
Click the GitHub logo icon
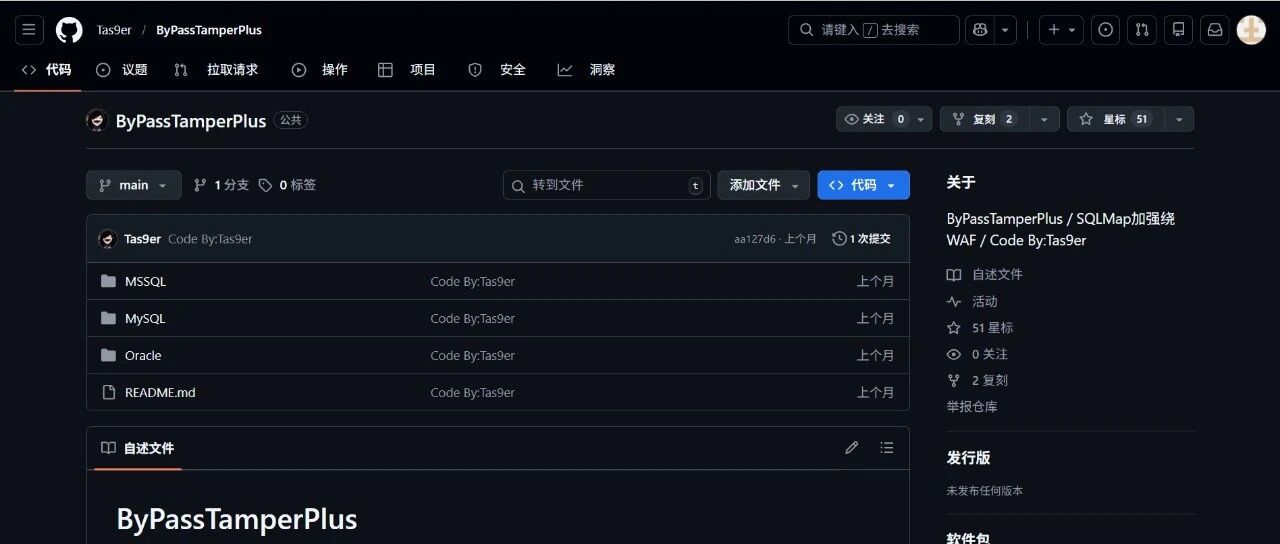point(69,30)
